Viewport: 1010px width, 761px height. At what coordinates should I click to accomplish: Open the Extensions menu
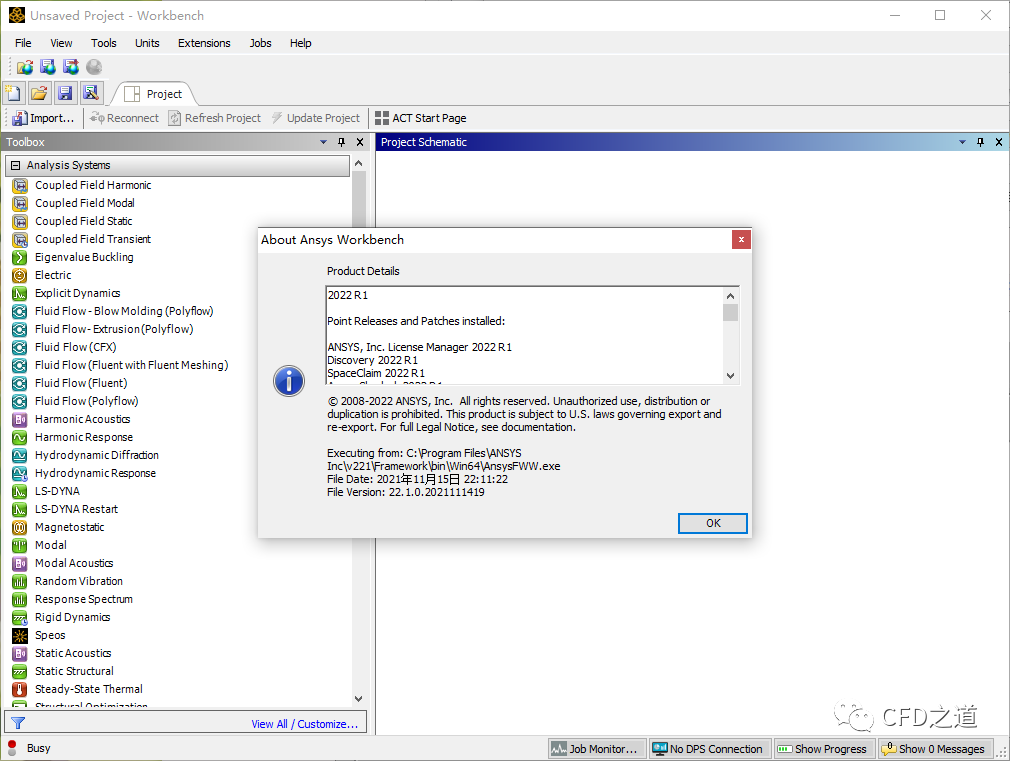click(x=204, y=43)
